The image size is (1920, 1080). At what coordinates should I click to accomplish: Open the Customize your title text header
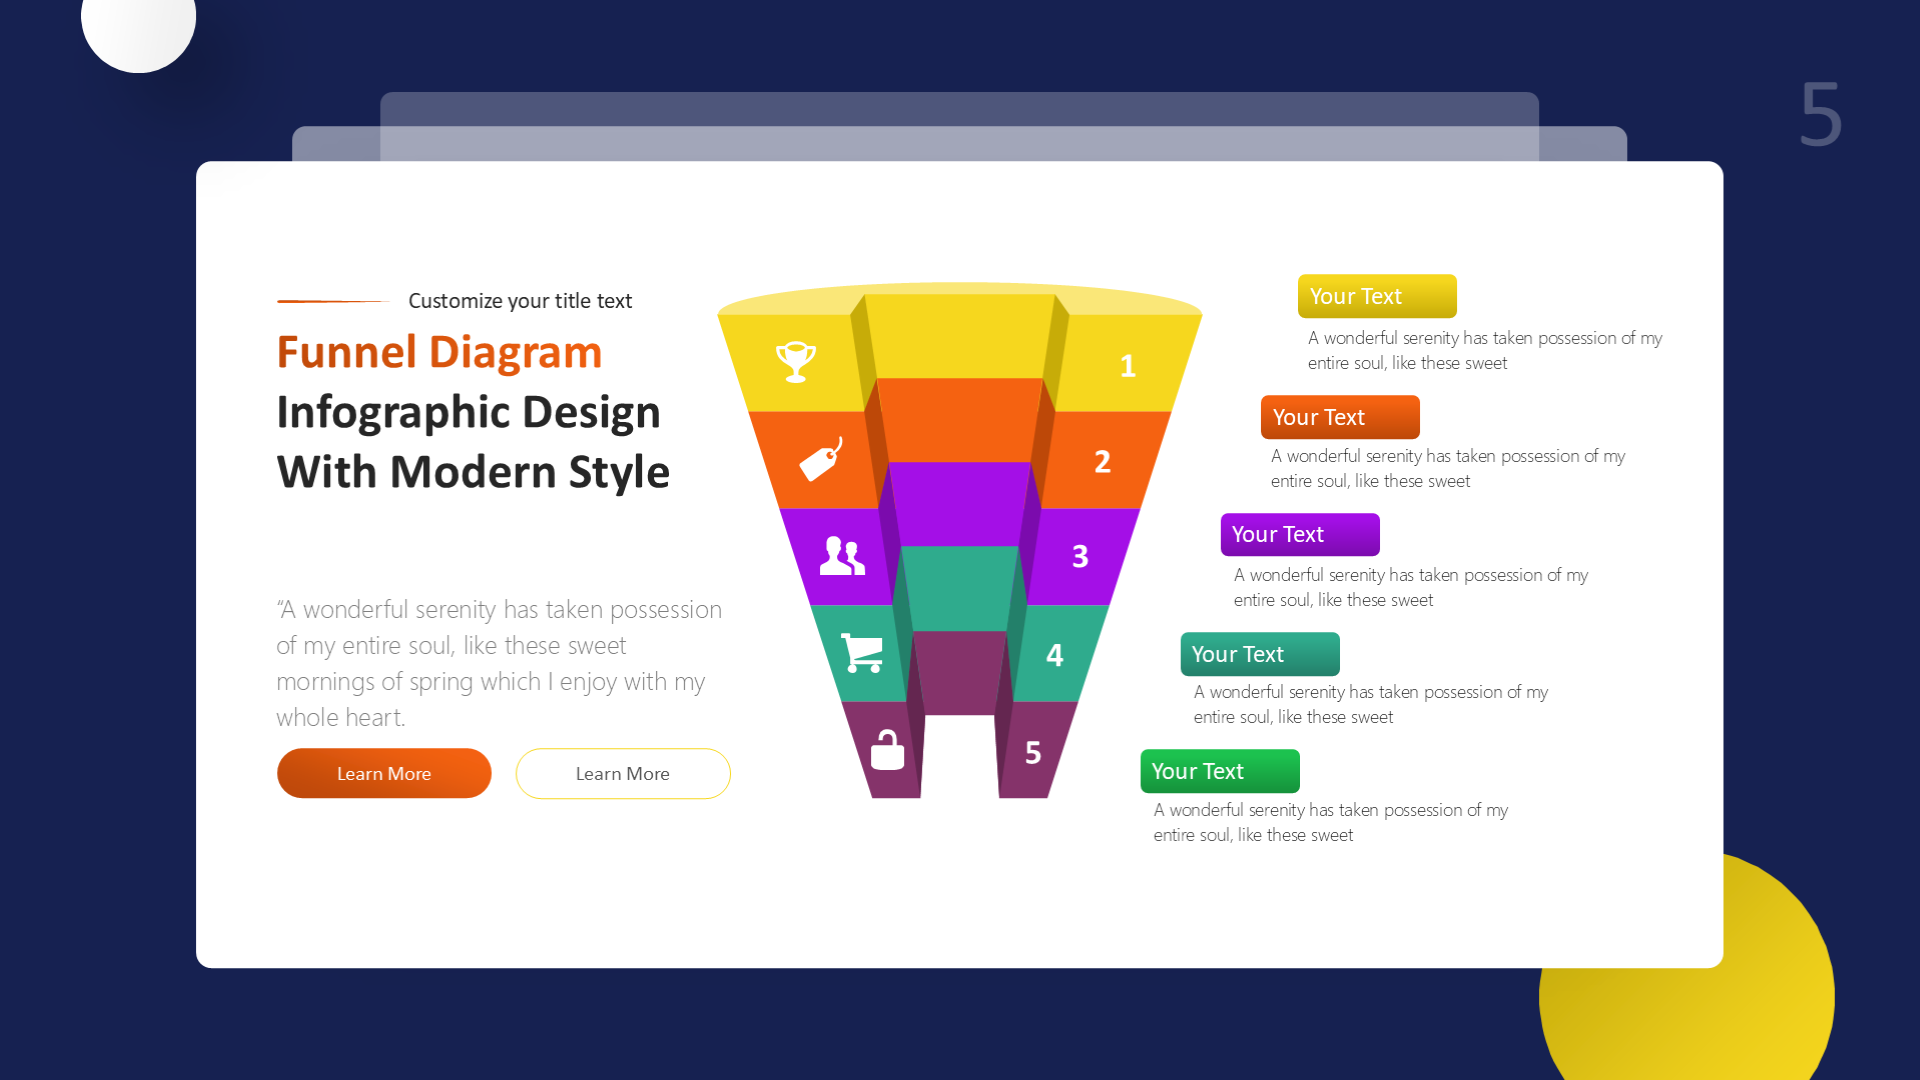(x=520, y=300)
